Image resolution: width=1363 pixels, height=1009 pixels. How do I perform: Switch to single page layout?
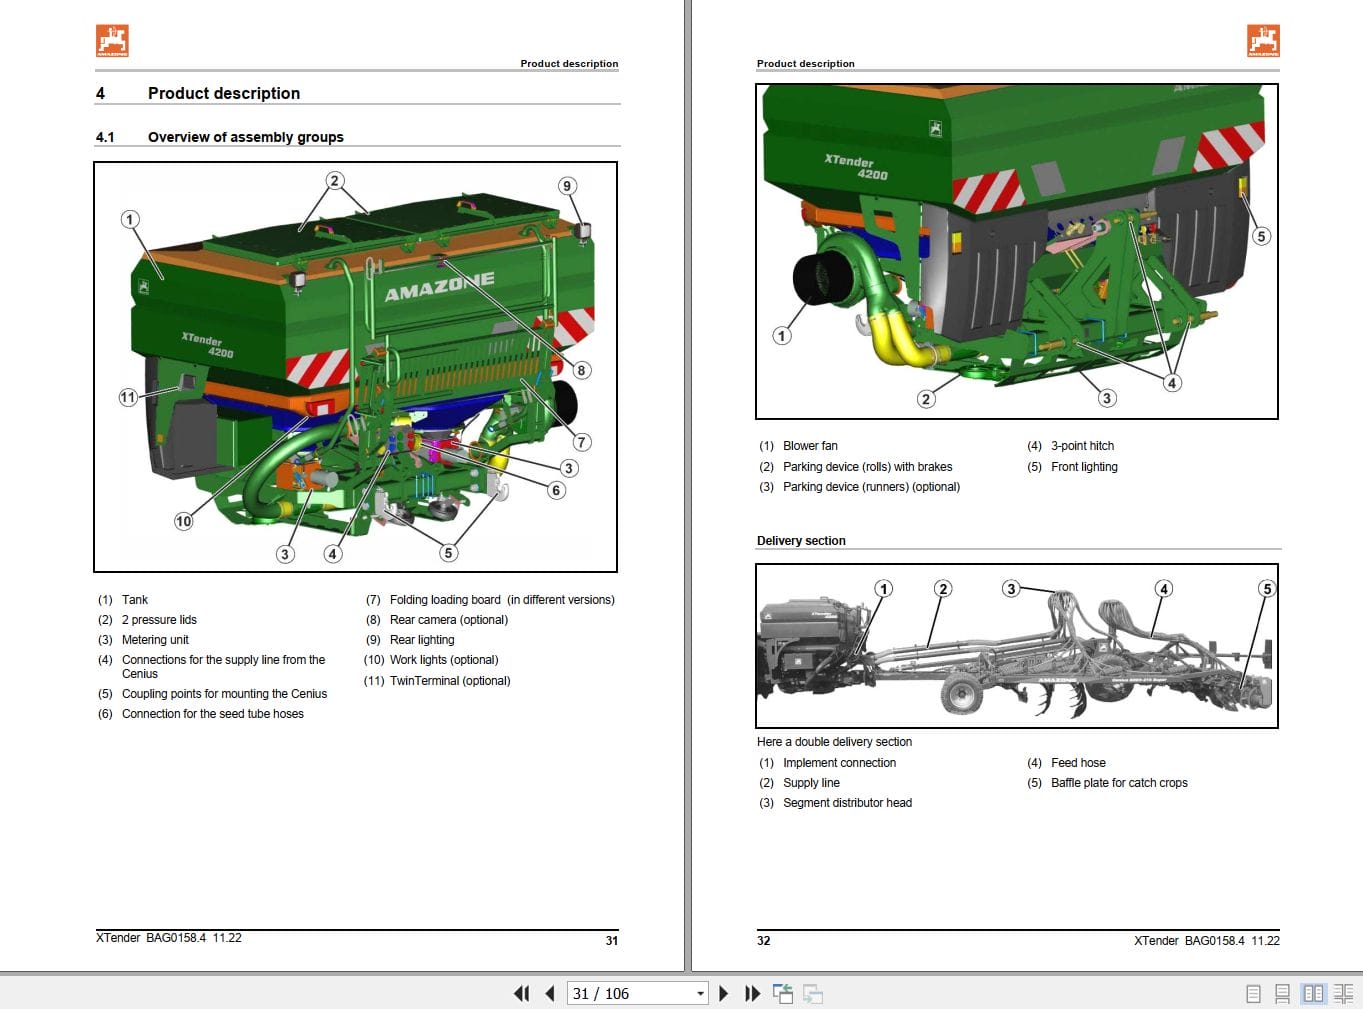(1253, 993)
